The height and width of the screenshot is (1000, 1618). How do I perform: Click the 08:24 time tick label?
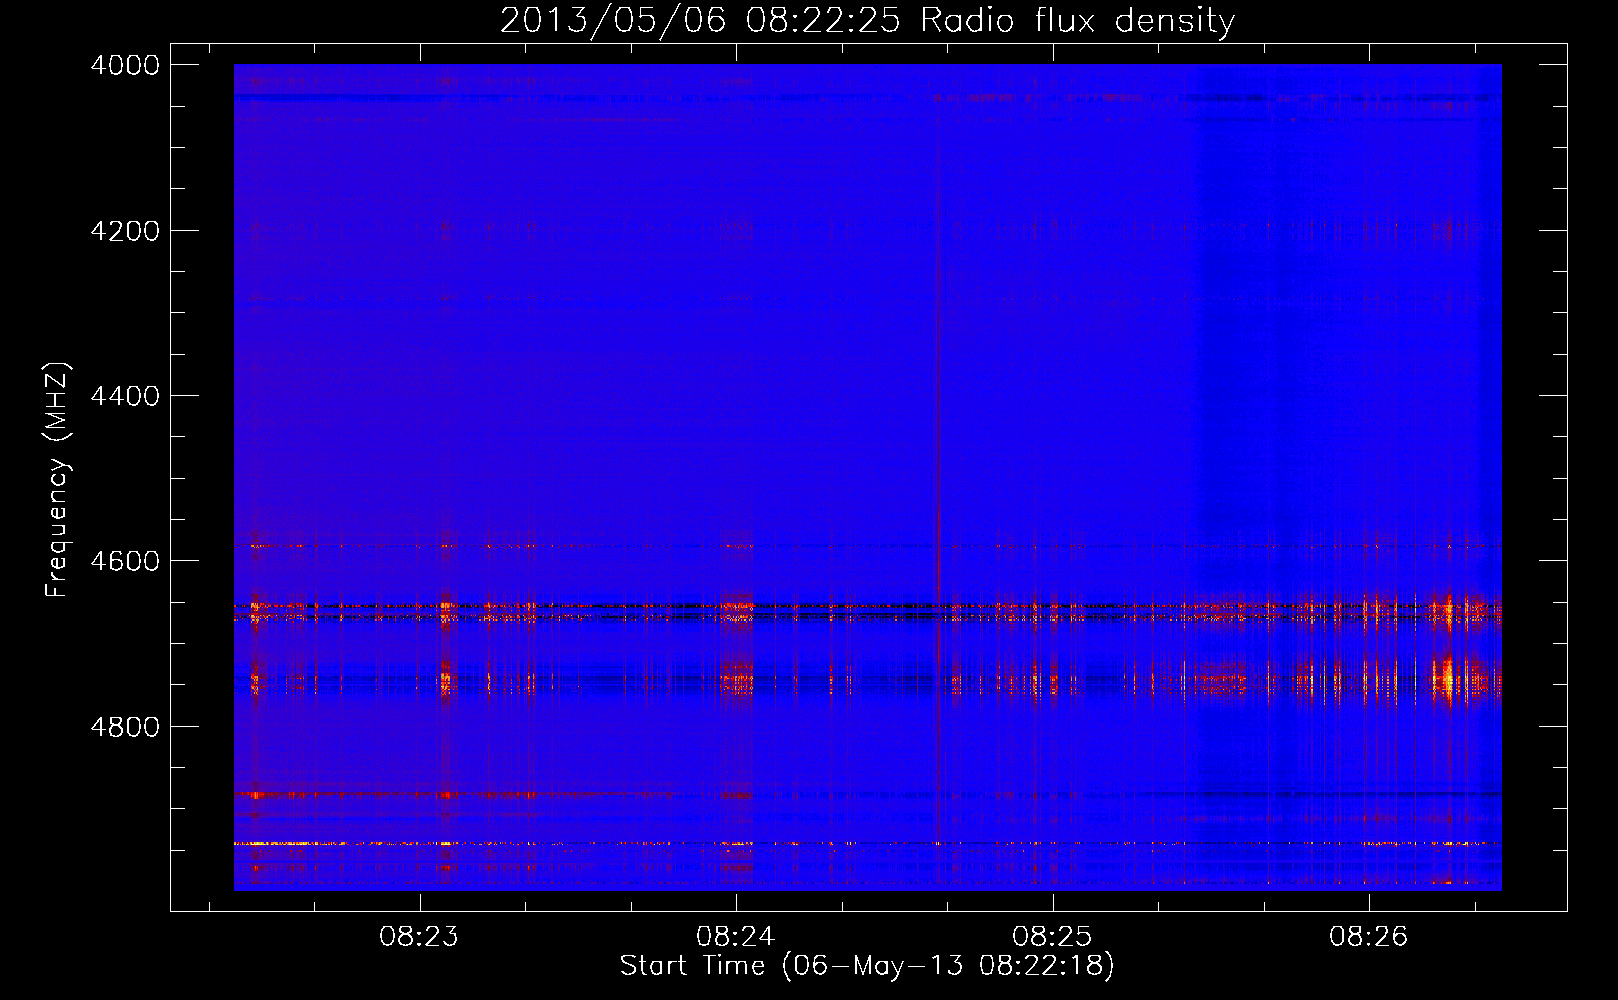tap(736, 937)
